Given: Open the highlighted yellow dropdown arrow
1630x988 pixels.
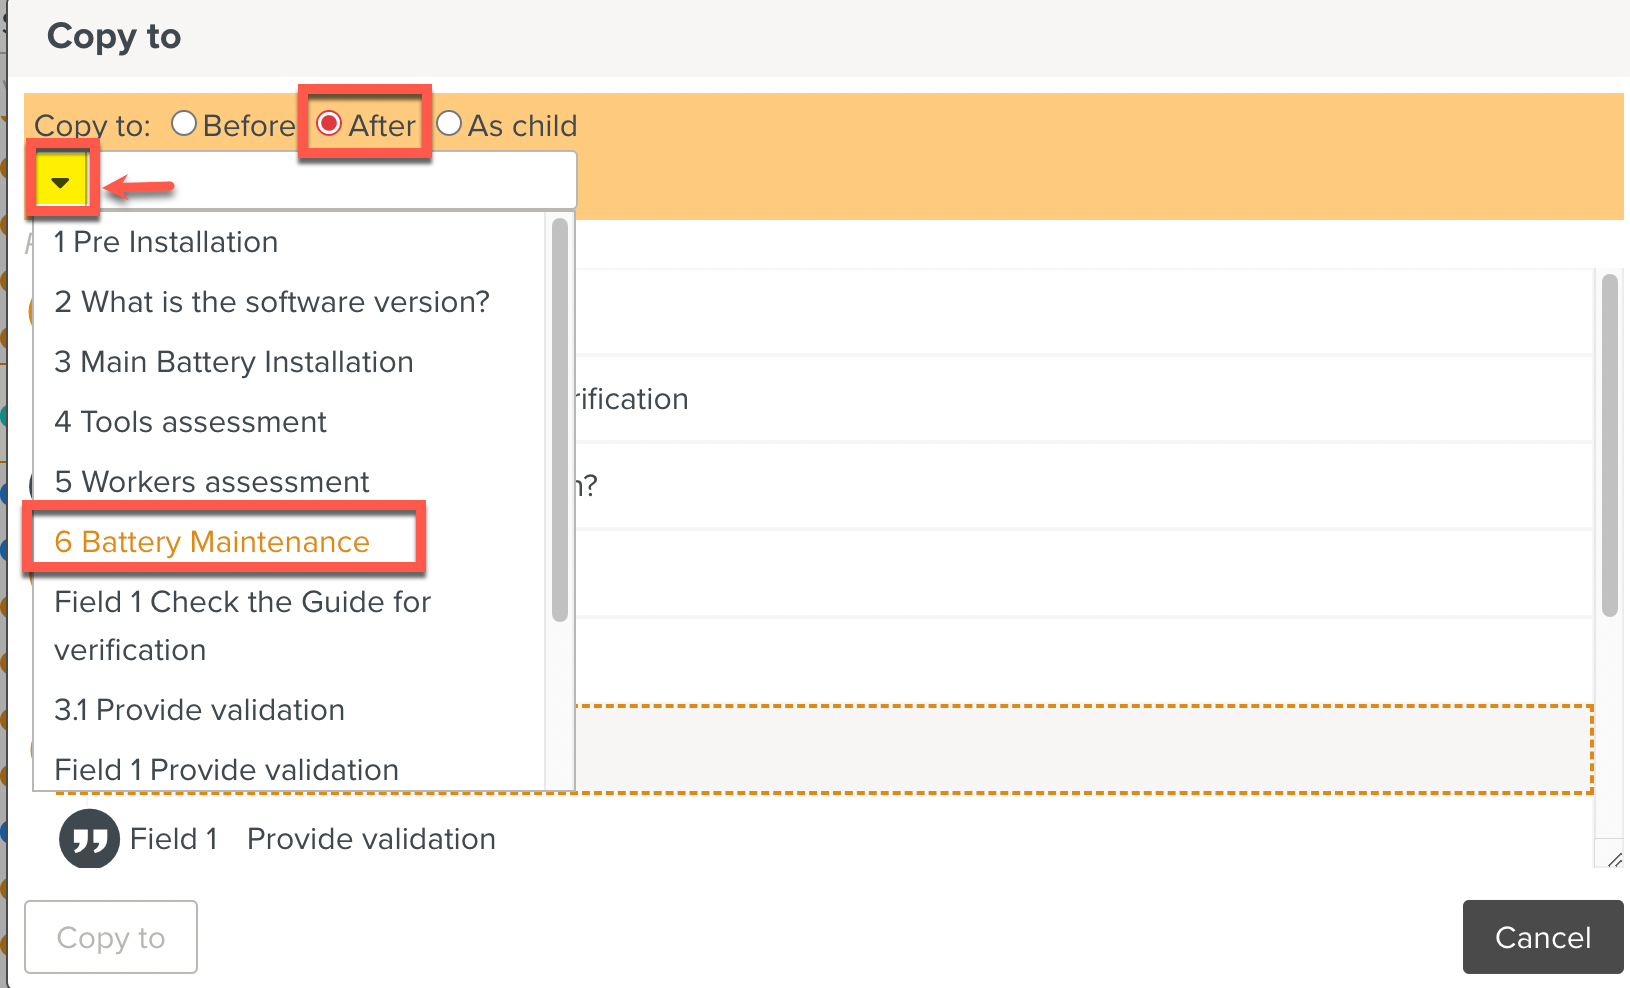Looking at the screenshot, I should (59, 181).
